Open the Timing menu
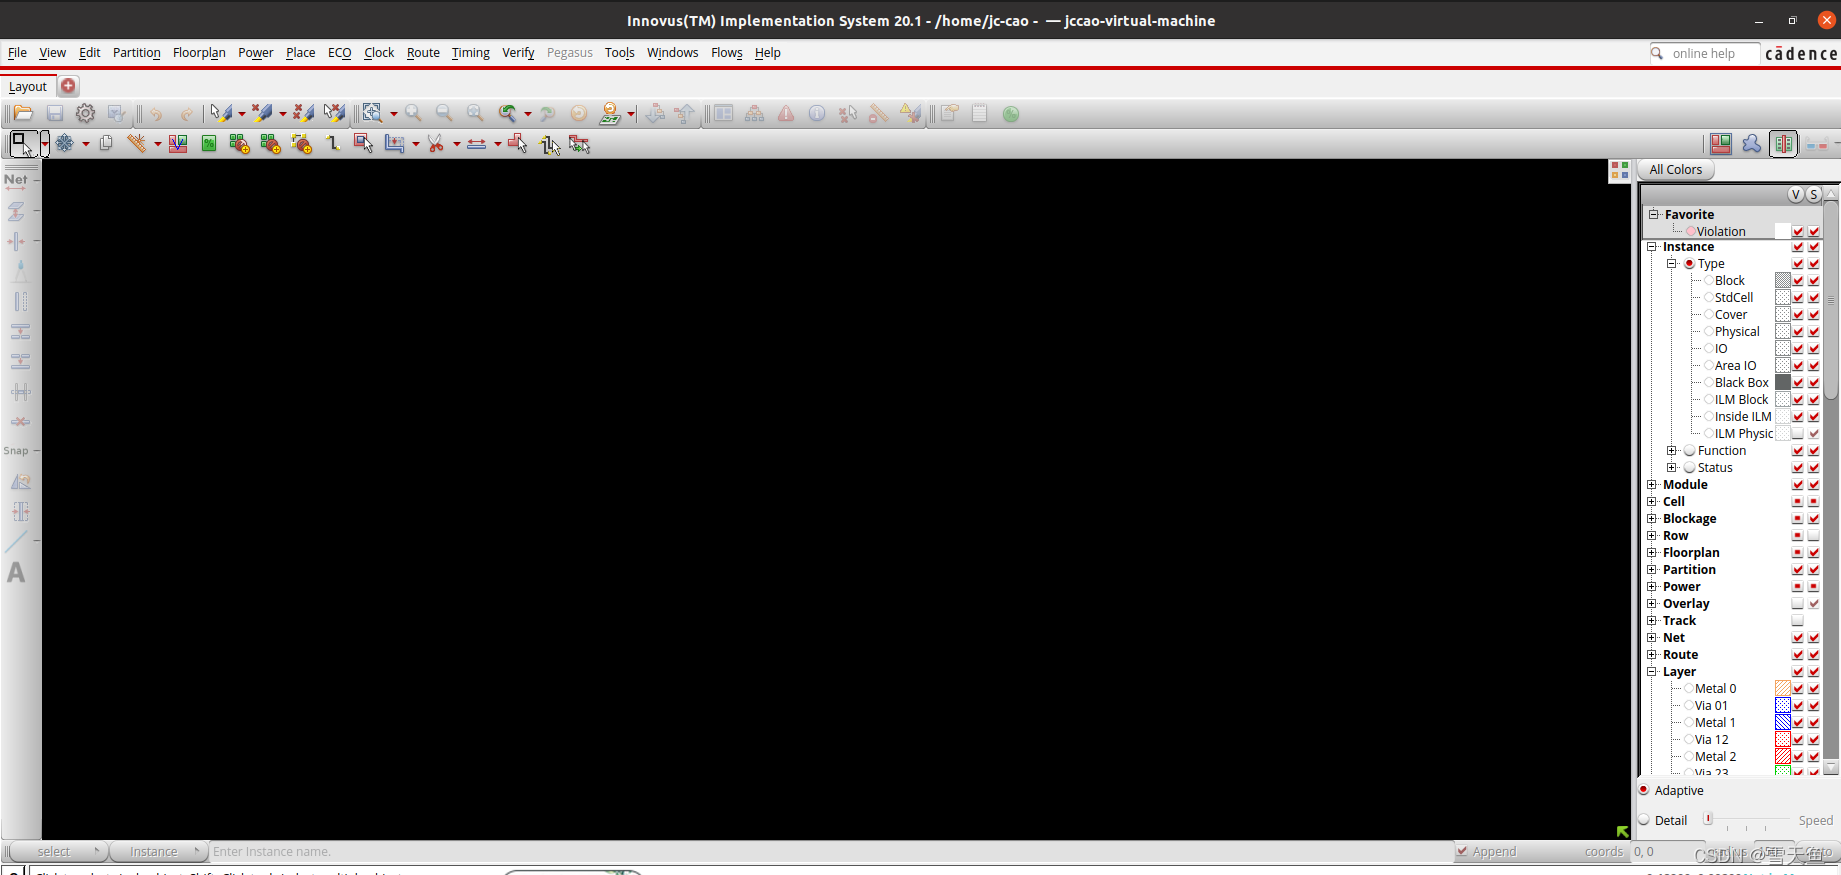Viewport: 1841px width, 875px height. (470, 53)
